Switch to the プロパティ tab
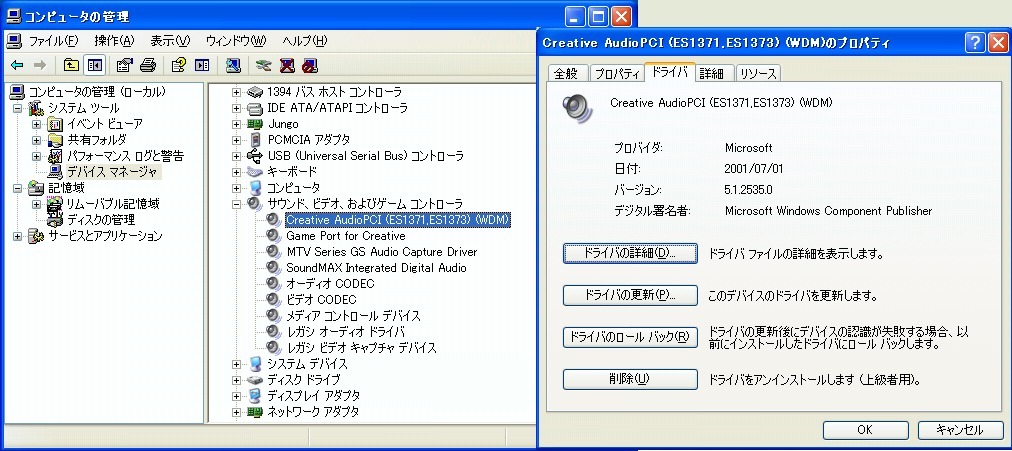The image size is (1012, 451). (616, 74)
